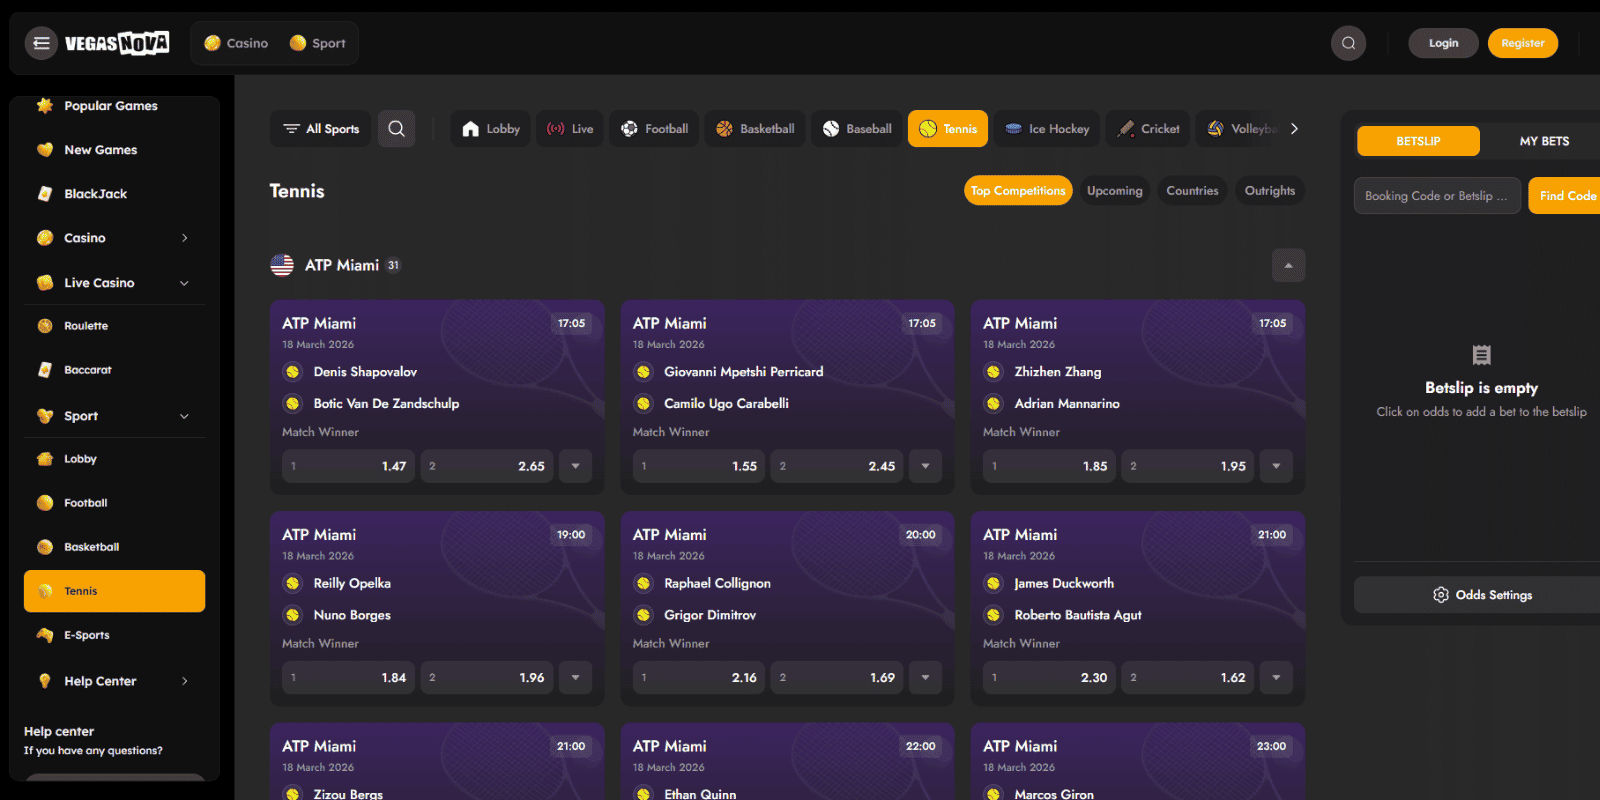Show more sports with the right arrow
1600x800 pixels.
pos(1294,129)
